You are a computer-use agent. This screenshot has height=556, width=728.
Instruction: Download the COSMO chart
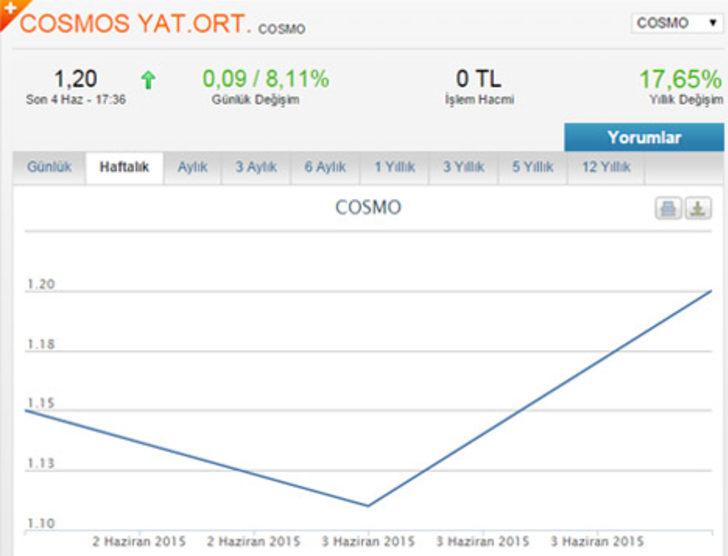698,208
